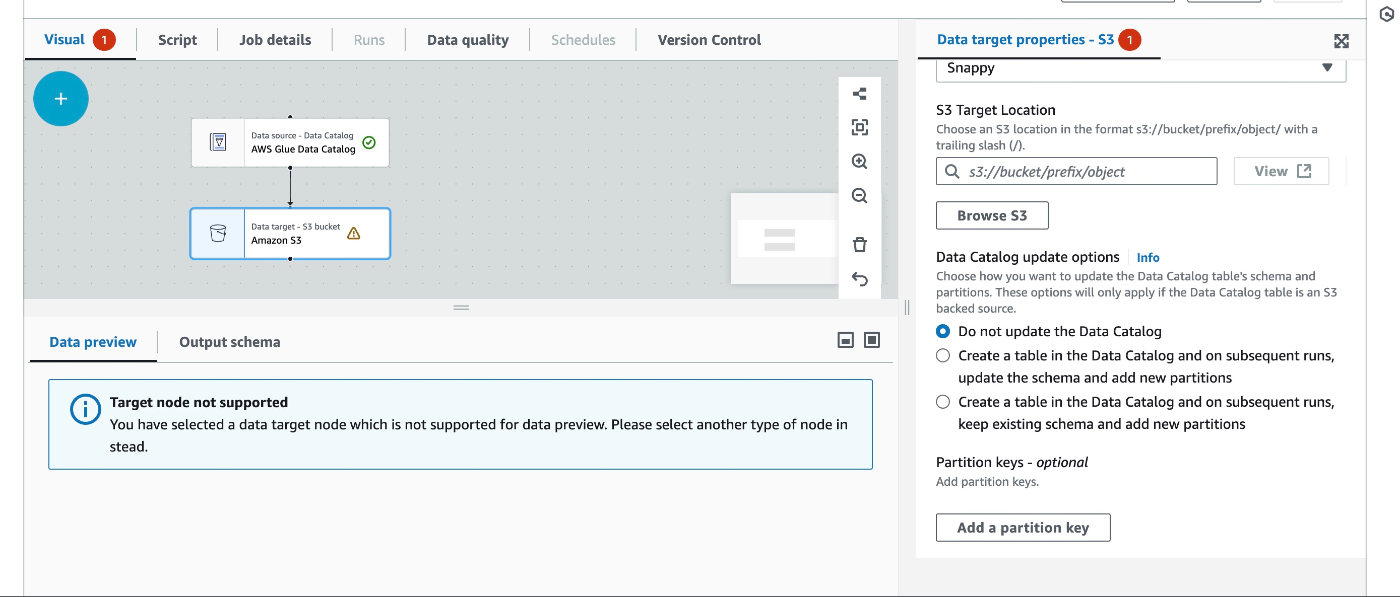The image size is (1400, 597).
Task: Zoom out of the canvas
Action: (859, 196)
